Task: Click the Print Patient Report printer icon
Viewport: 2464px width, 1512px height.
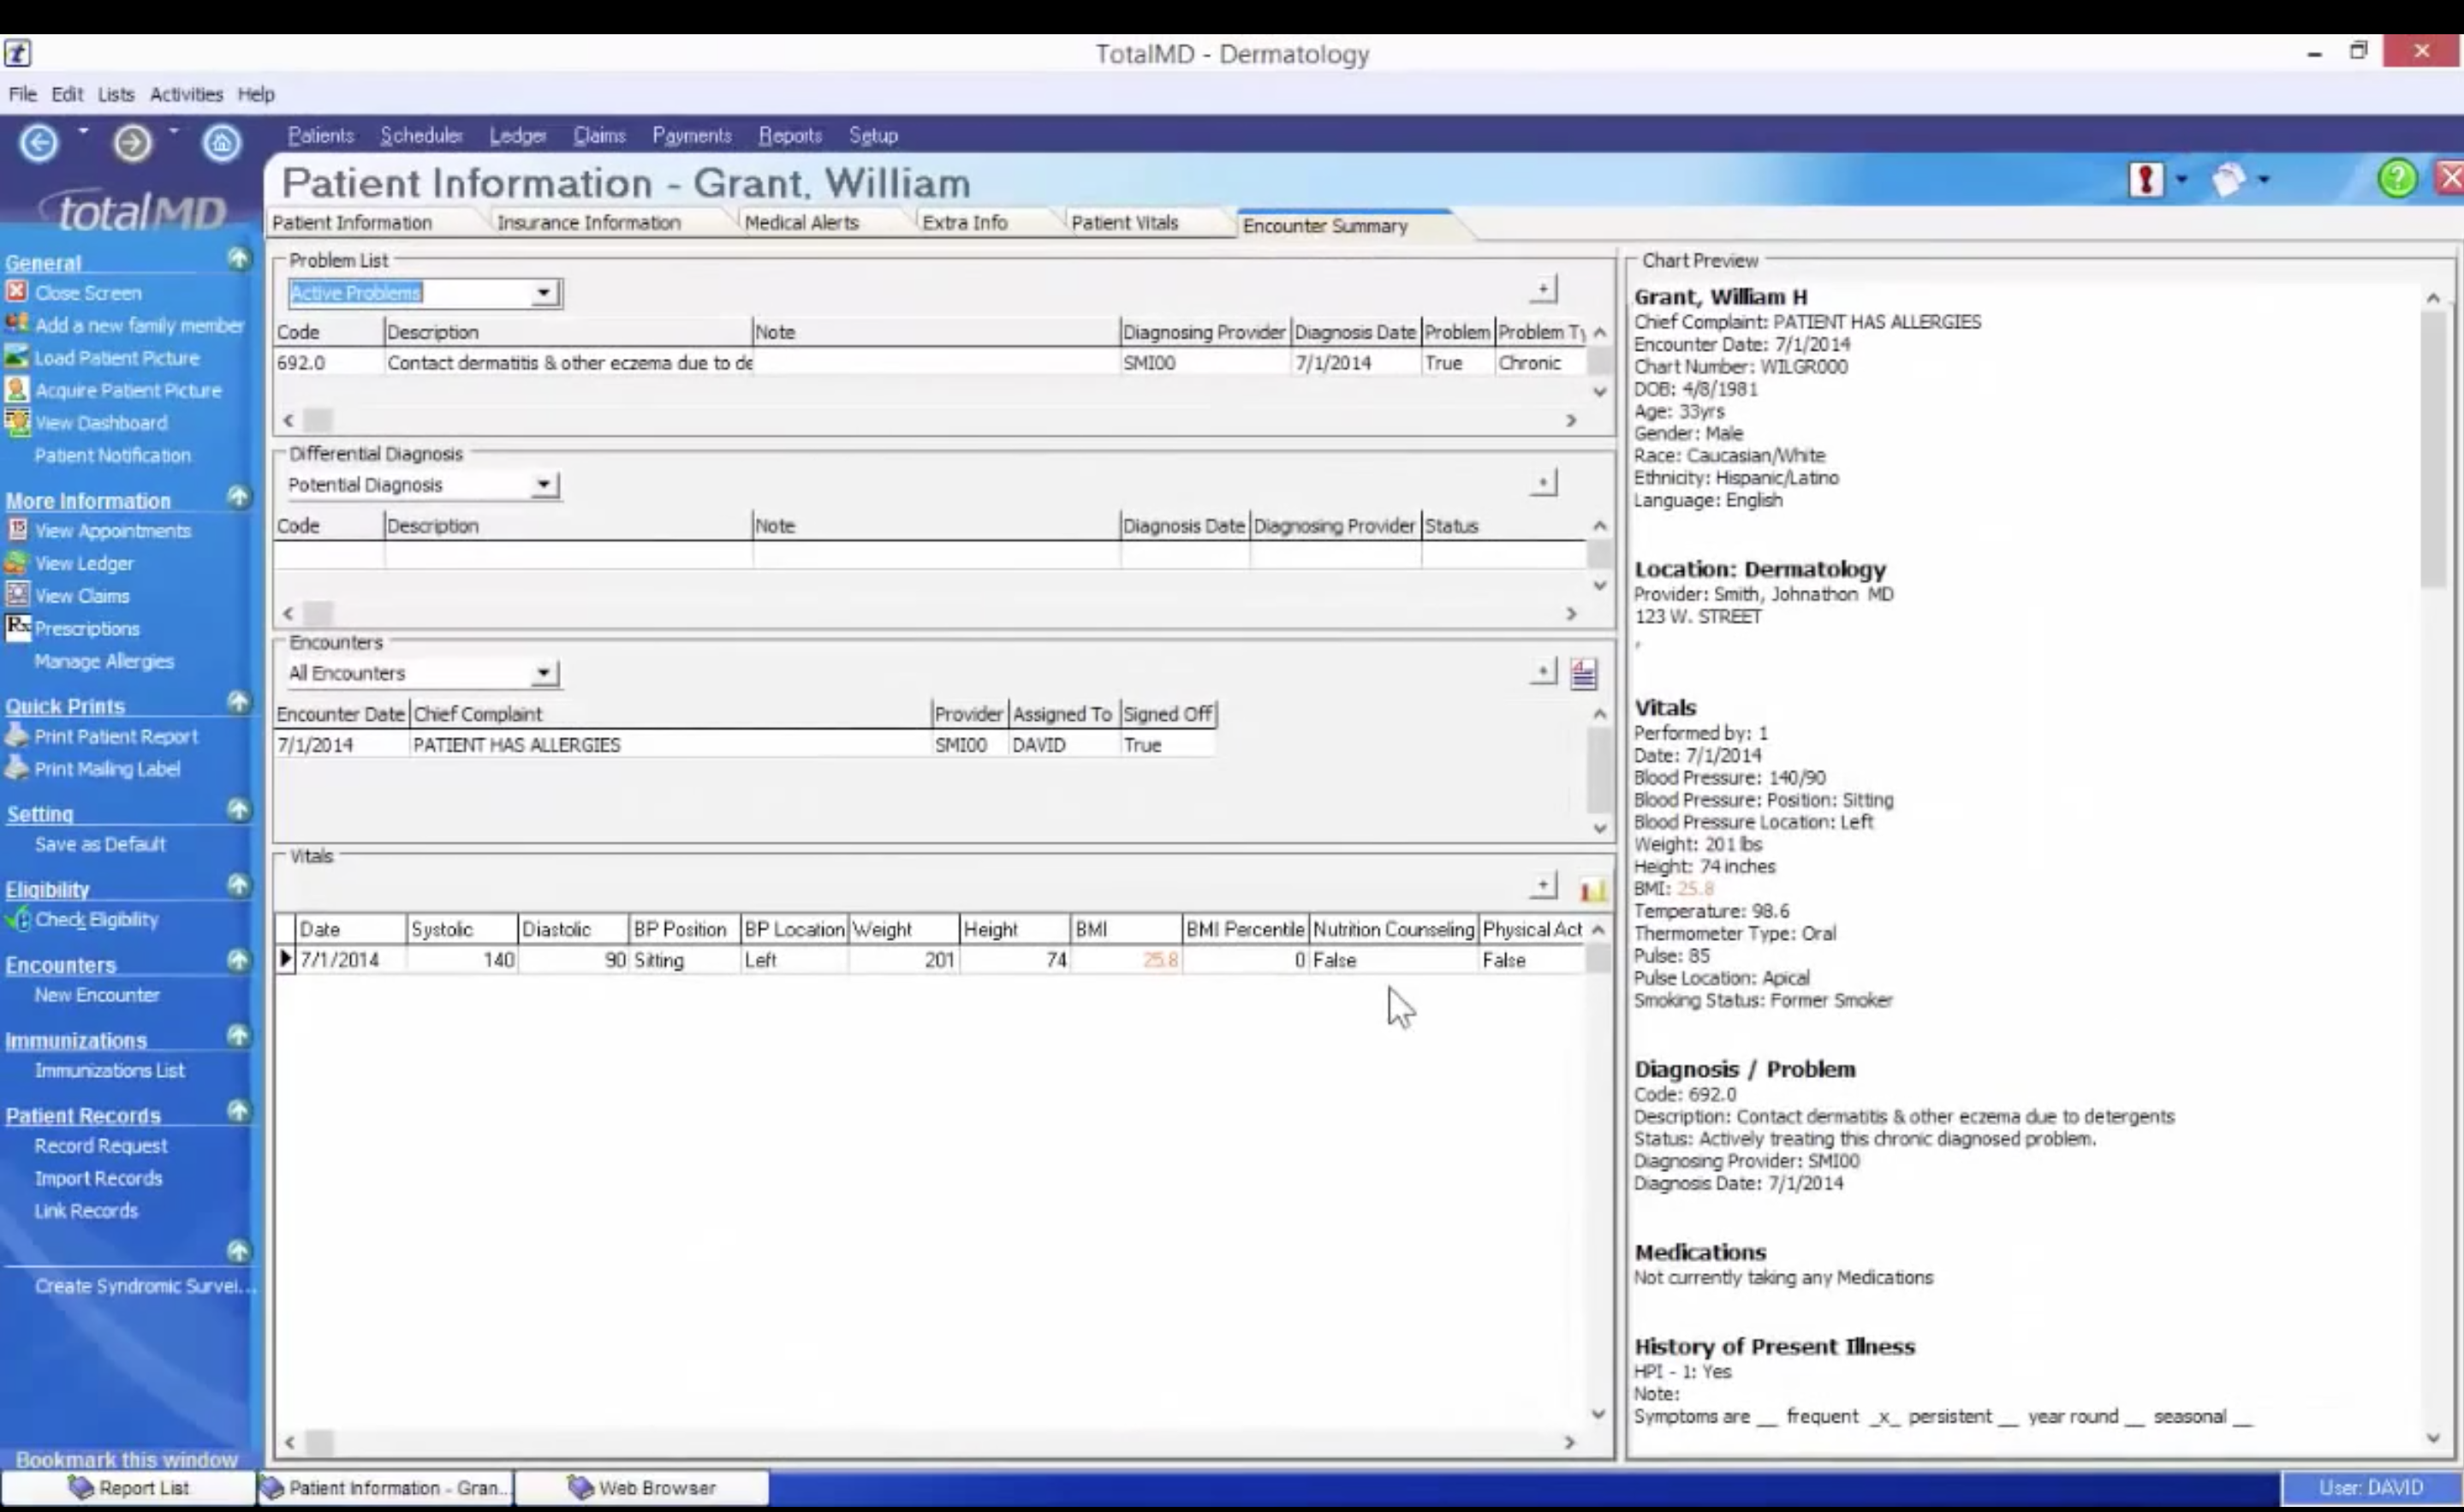Action: (x=17, y=736)
